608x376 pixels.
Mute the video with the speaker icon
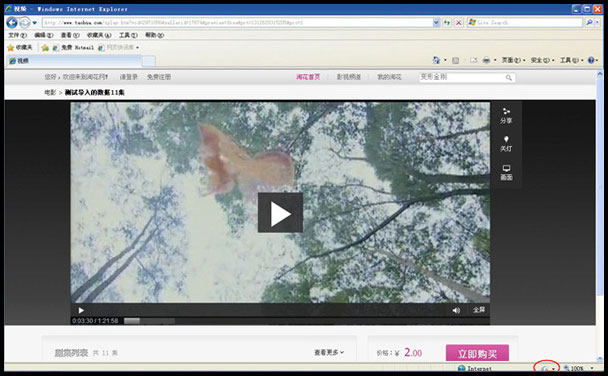click(x=456, y=310)
